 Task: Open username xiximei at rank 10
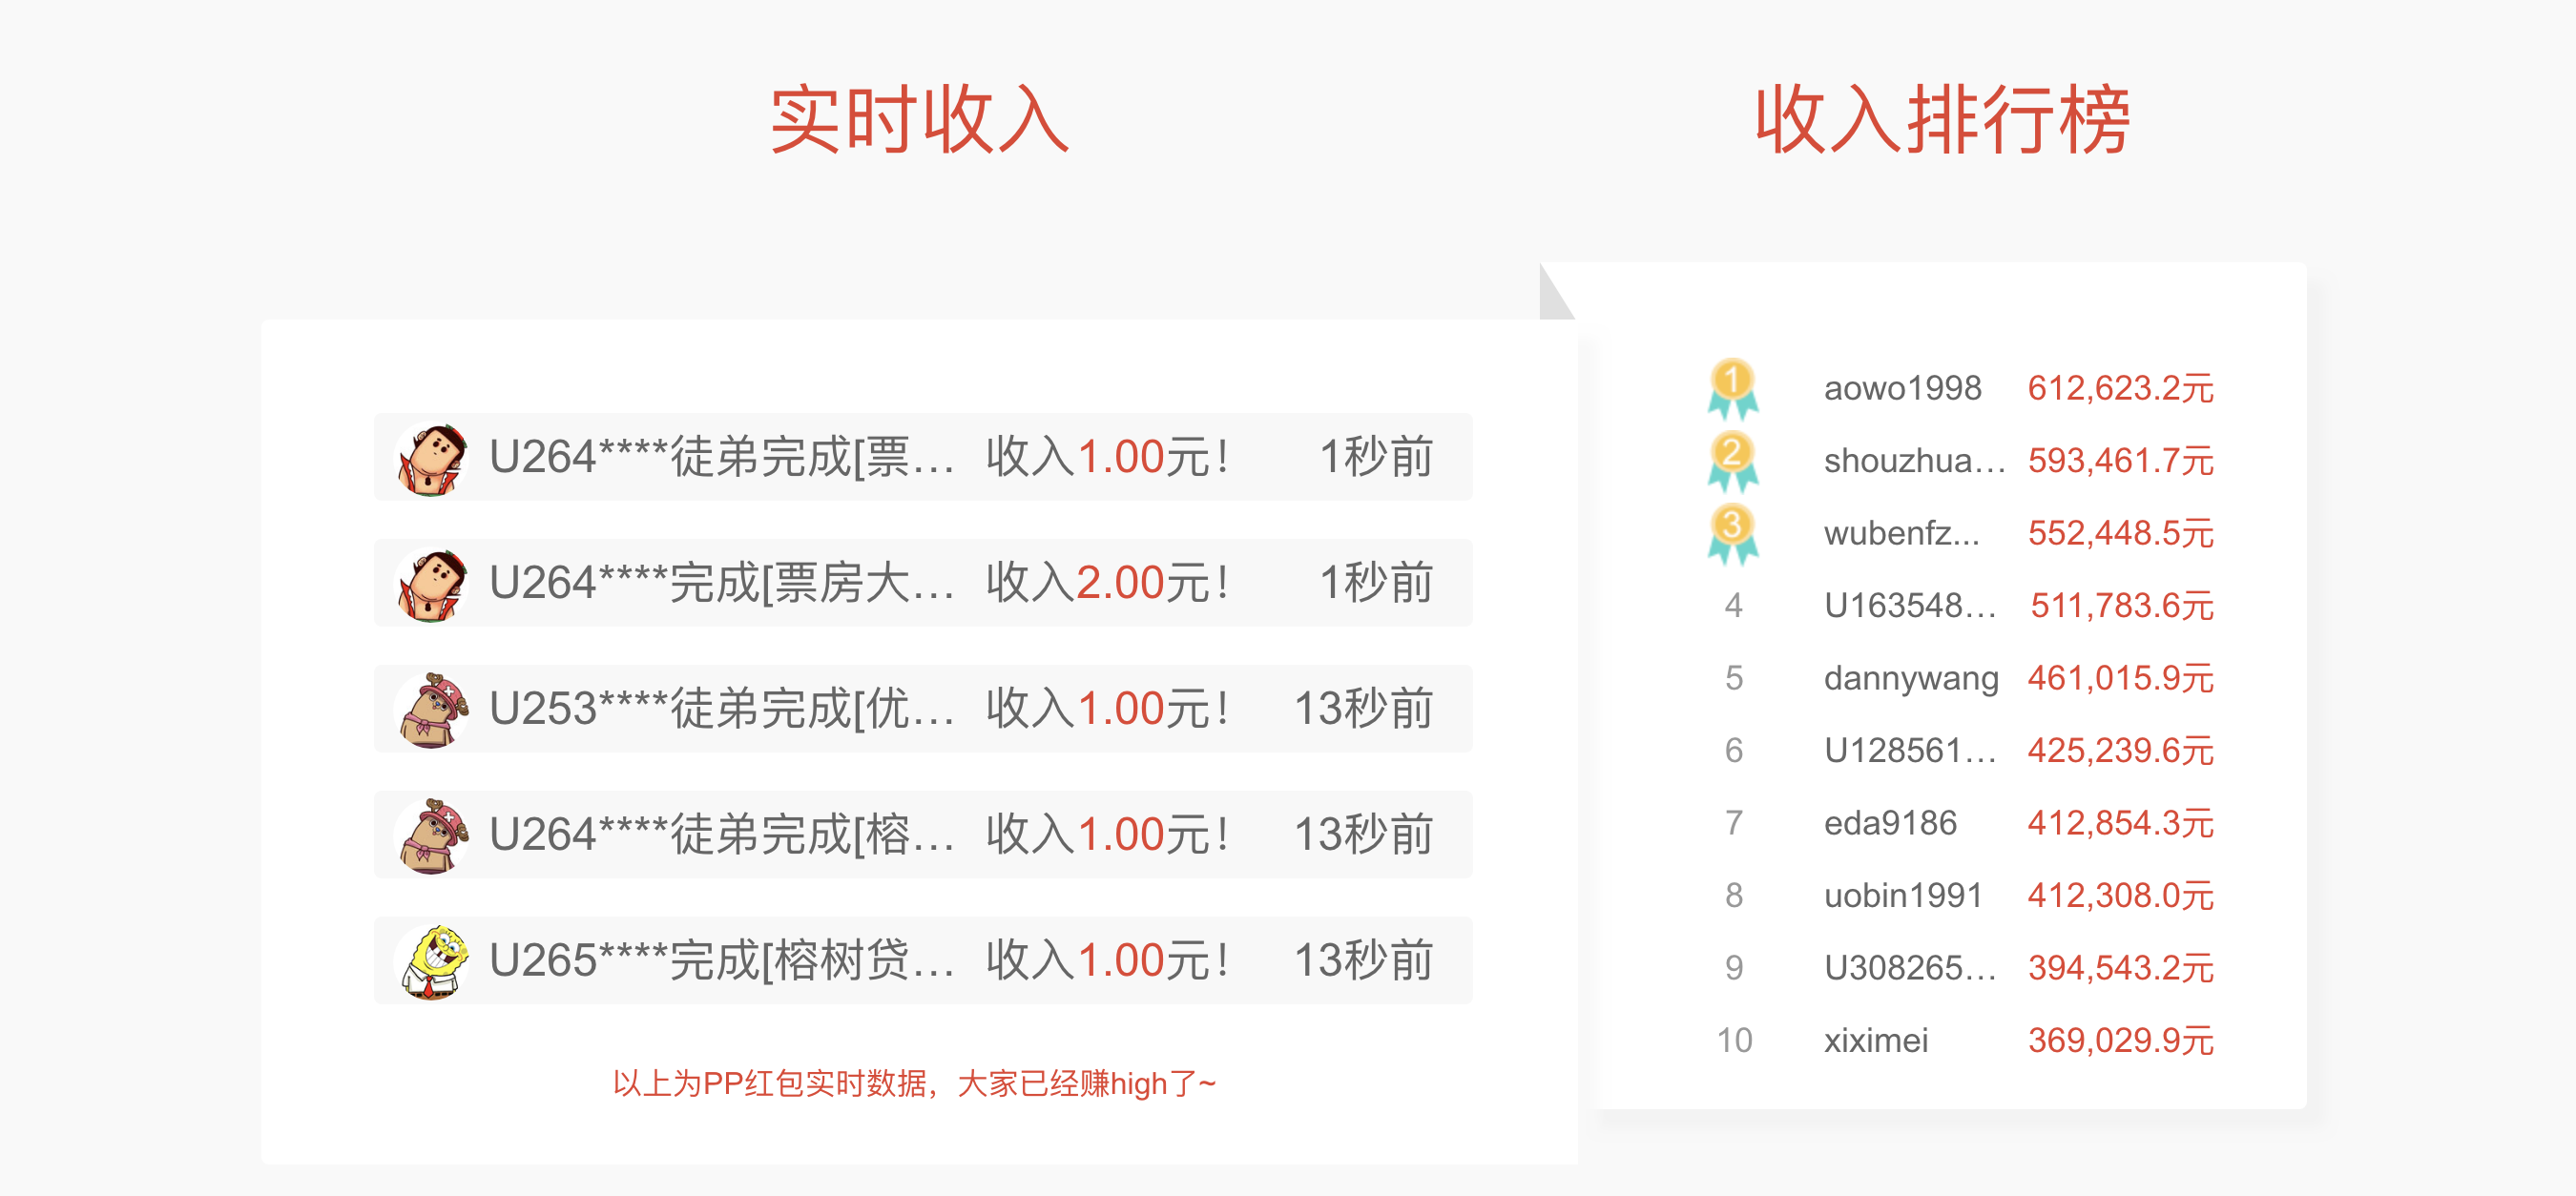(x=1875, y=1040)
